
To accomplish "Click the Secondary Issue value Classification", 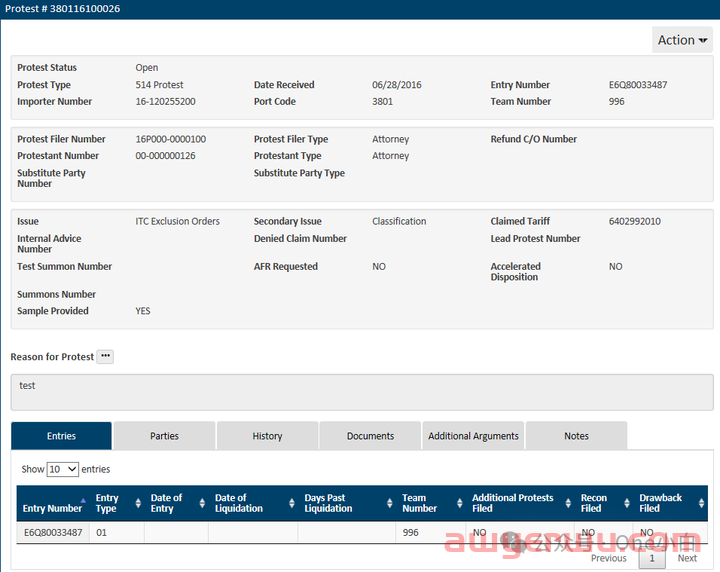I will [399, 221].
